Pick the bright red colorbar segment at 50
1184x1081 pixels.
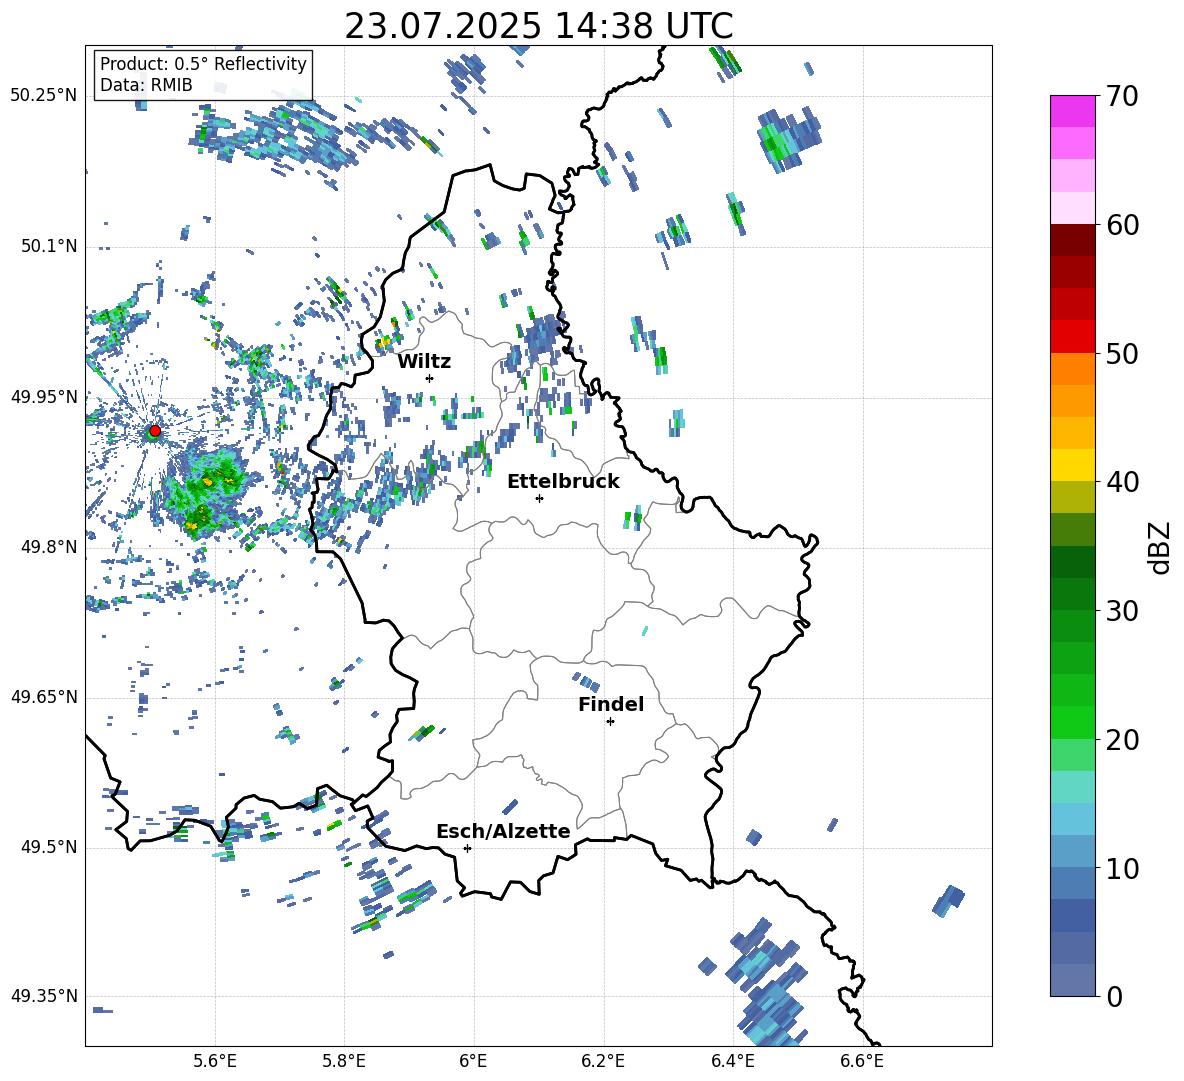[1072, 337]
